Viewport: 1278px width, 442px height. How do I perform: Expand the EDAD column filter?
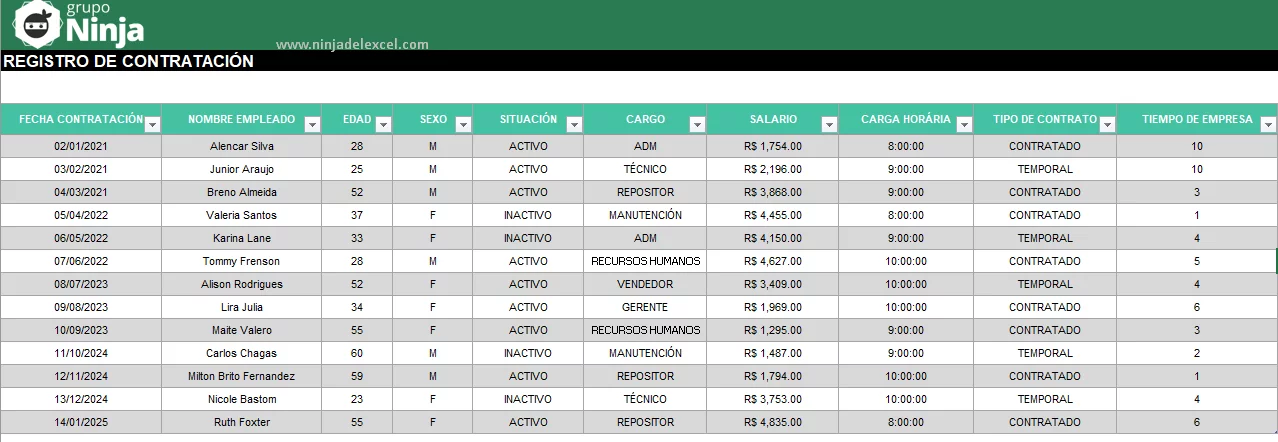(x=383, y=125)
